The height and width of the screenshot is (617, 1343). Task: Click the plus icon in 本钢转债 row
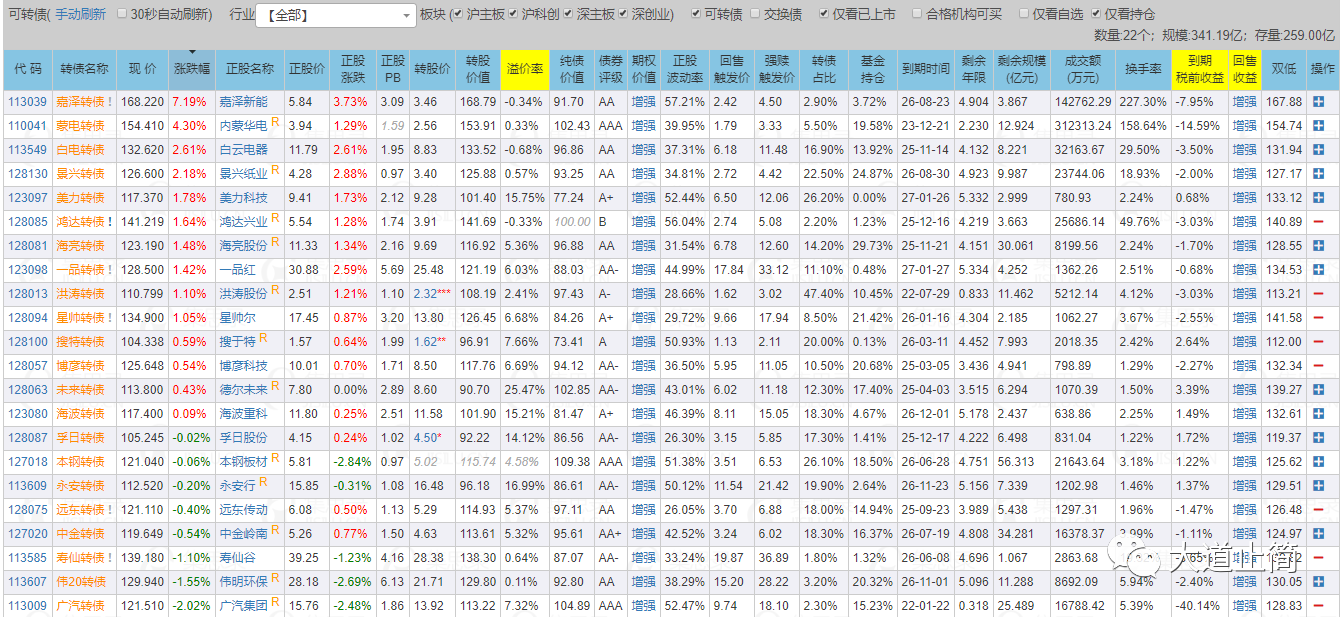tap(1321, 462)
